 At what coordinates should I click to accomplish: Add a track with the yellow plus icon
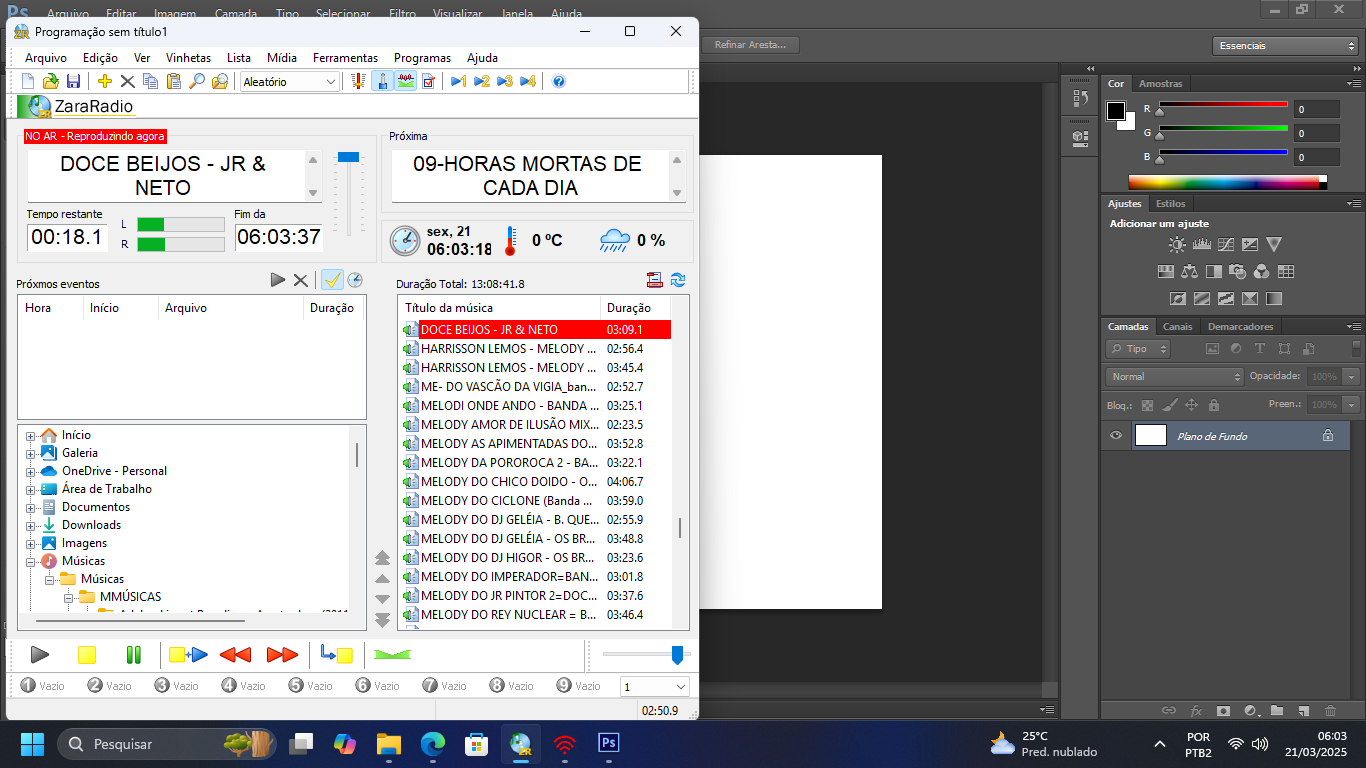click(104, 82)
